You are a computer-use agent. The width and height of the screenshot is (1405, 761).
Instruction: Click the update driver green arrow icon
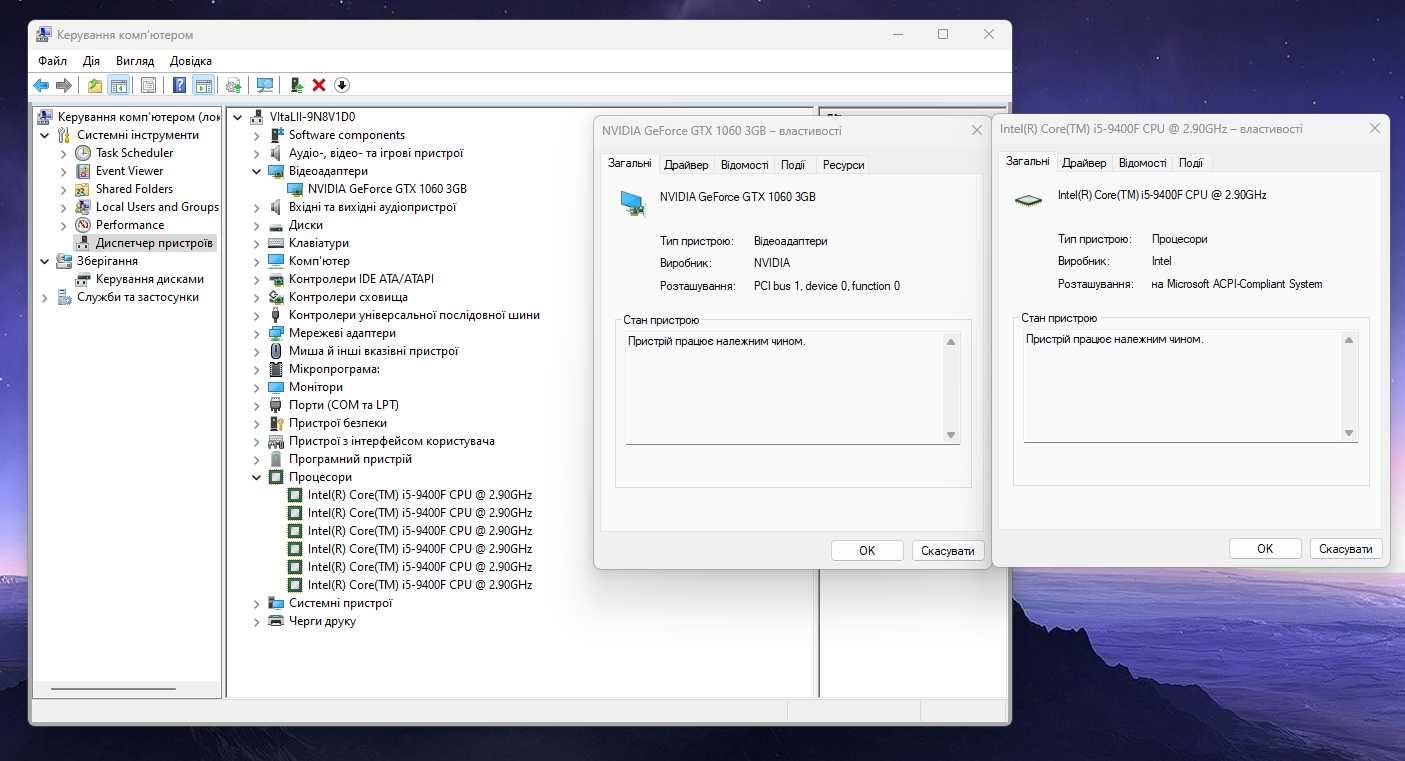(297, 85)
